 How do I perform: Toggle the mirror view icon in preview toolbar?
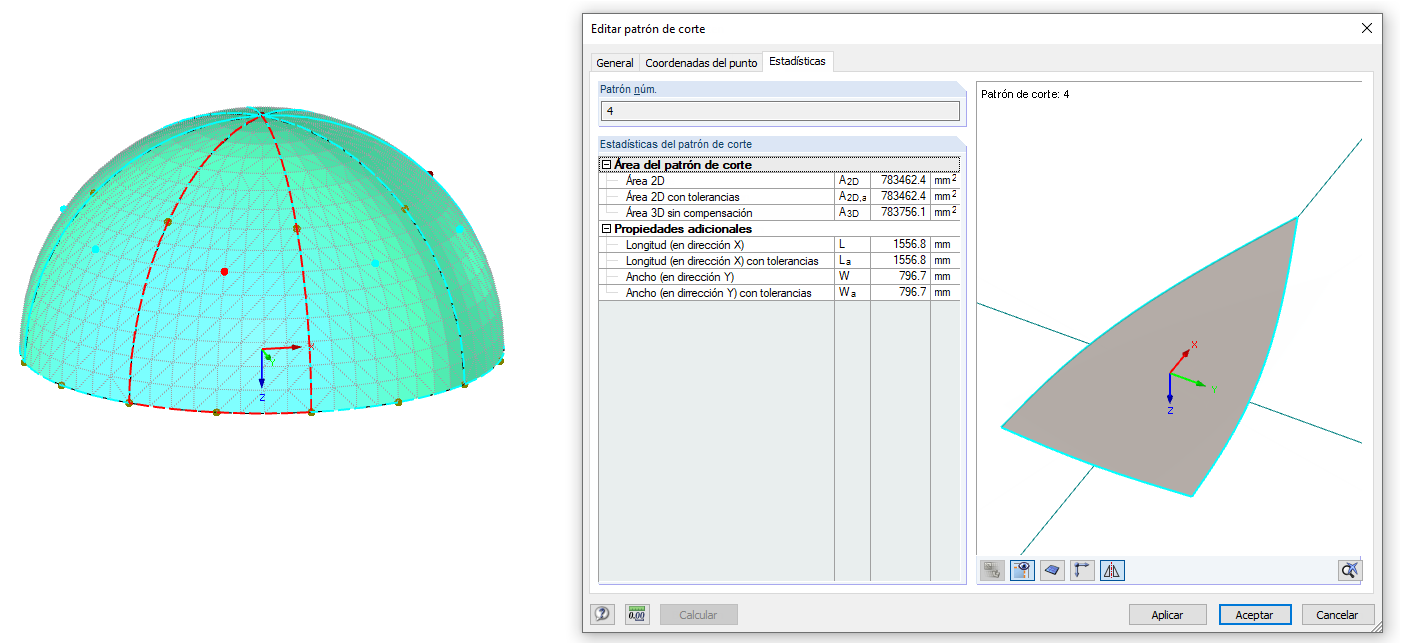point(1112,570)
